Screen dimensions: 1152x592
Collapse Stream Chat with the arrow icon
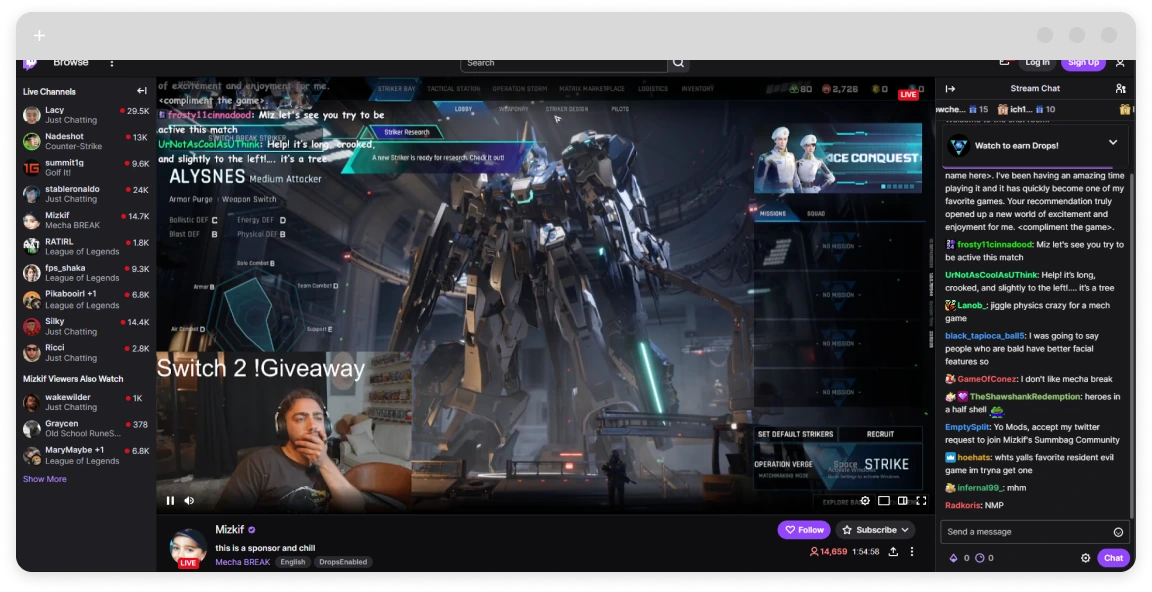[x=950, y=89]
